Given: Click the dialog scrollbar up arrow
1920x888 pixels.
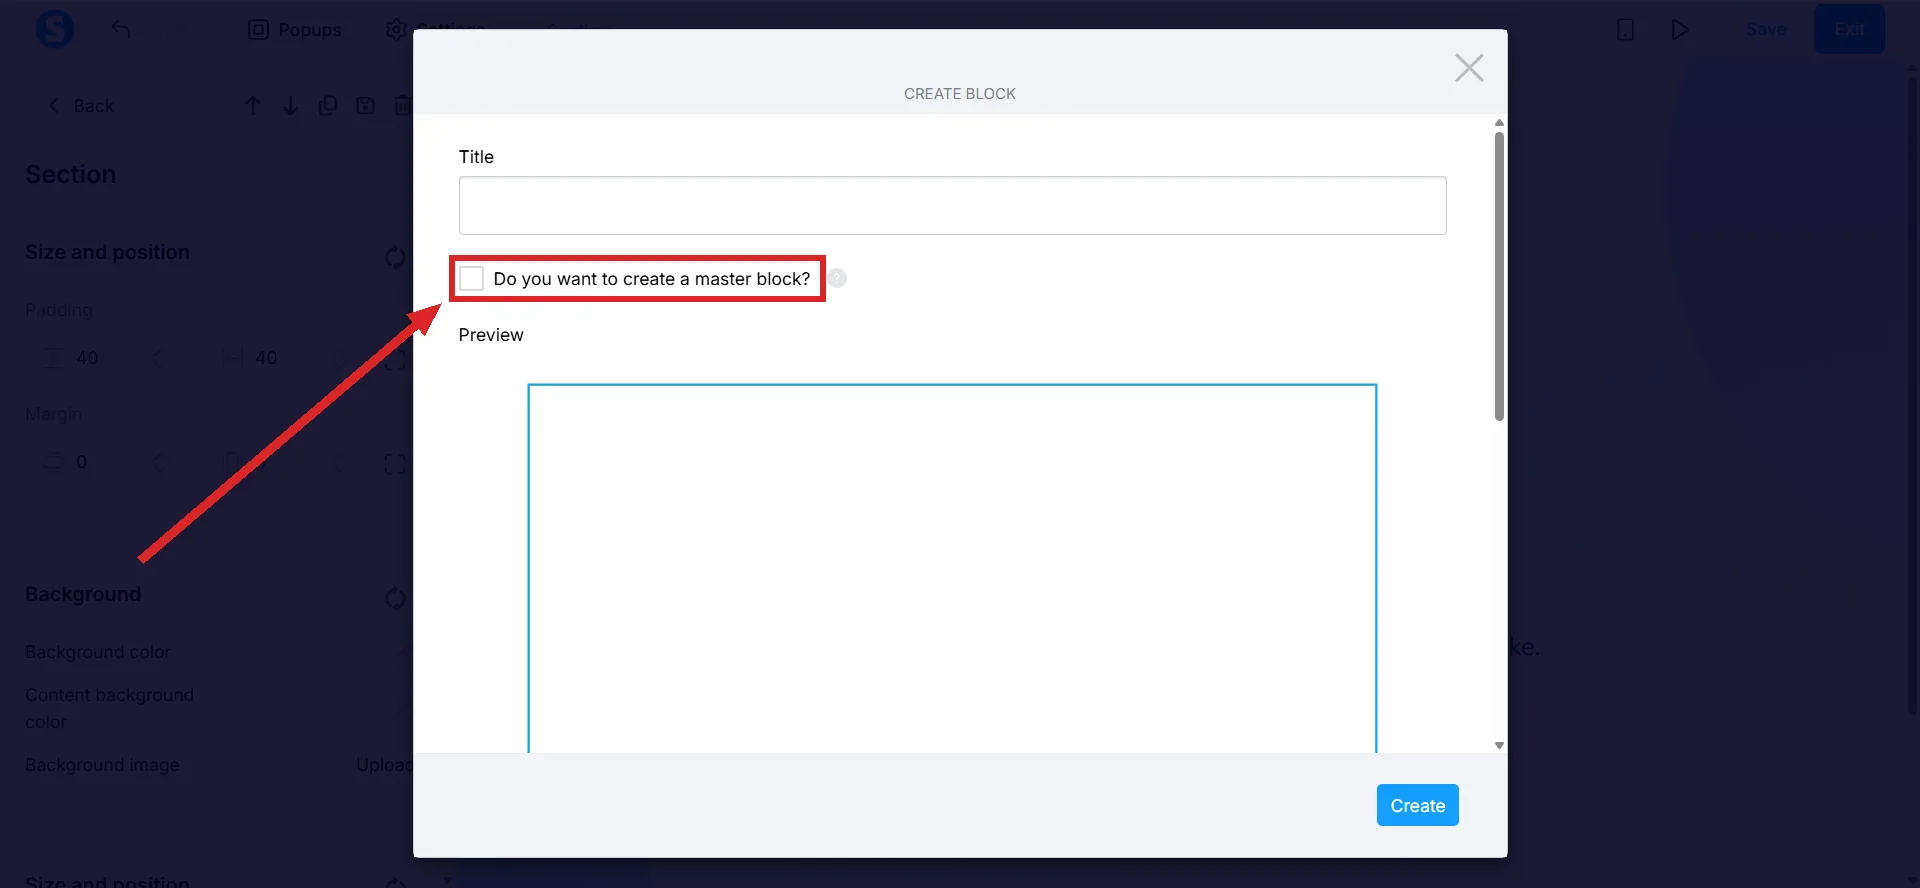Looking at the screenshot, I should coord(1499,123).
